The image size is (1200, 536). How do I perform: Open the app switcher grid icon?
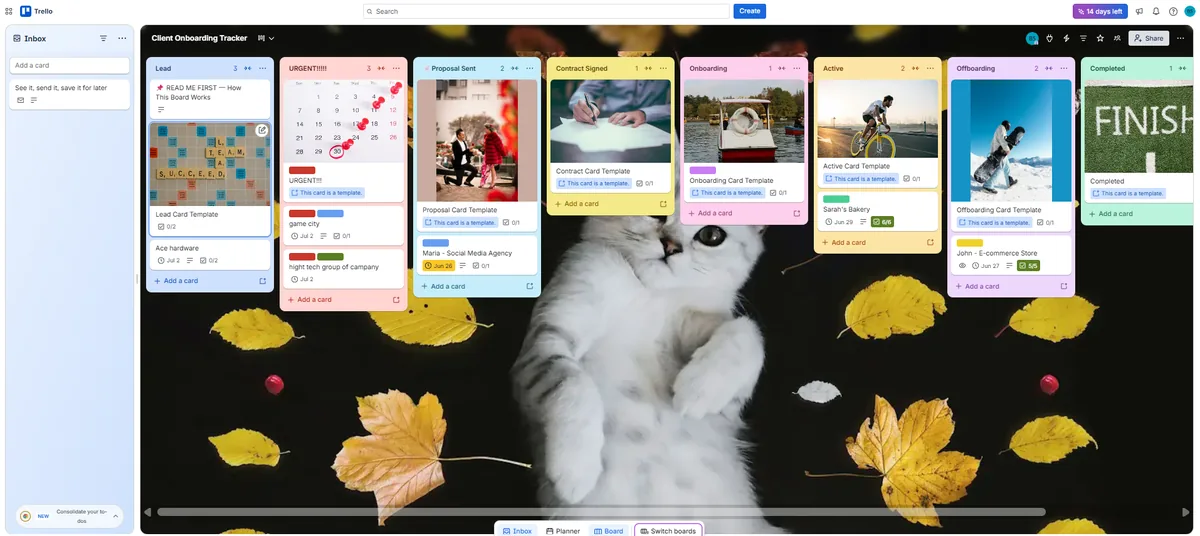point(8,11)
